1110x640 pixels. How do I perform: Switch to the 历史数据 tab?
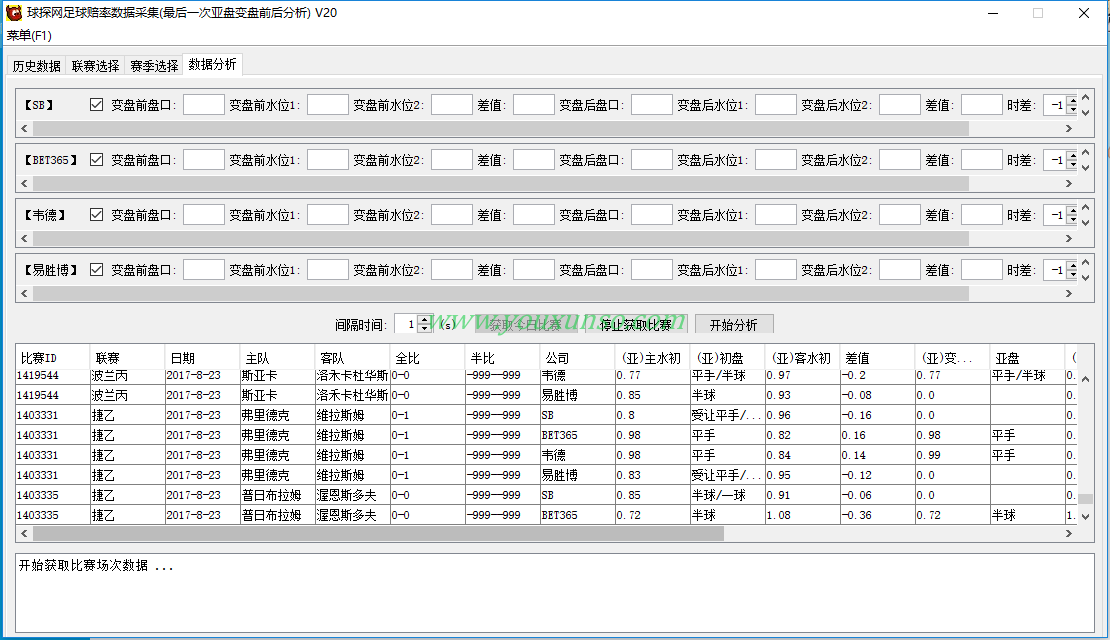coord(37,66)
